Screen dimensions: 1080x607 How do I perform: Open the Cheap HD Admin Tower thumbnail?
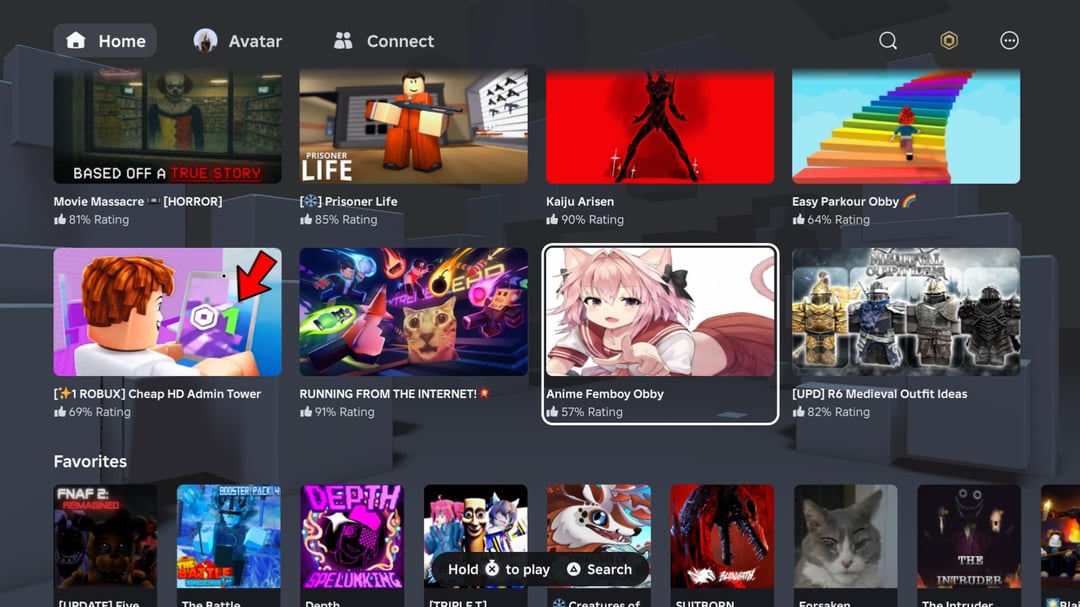coord(168,312)
